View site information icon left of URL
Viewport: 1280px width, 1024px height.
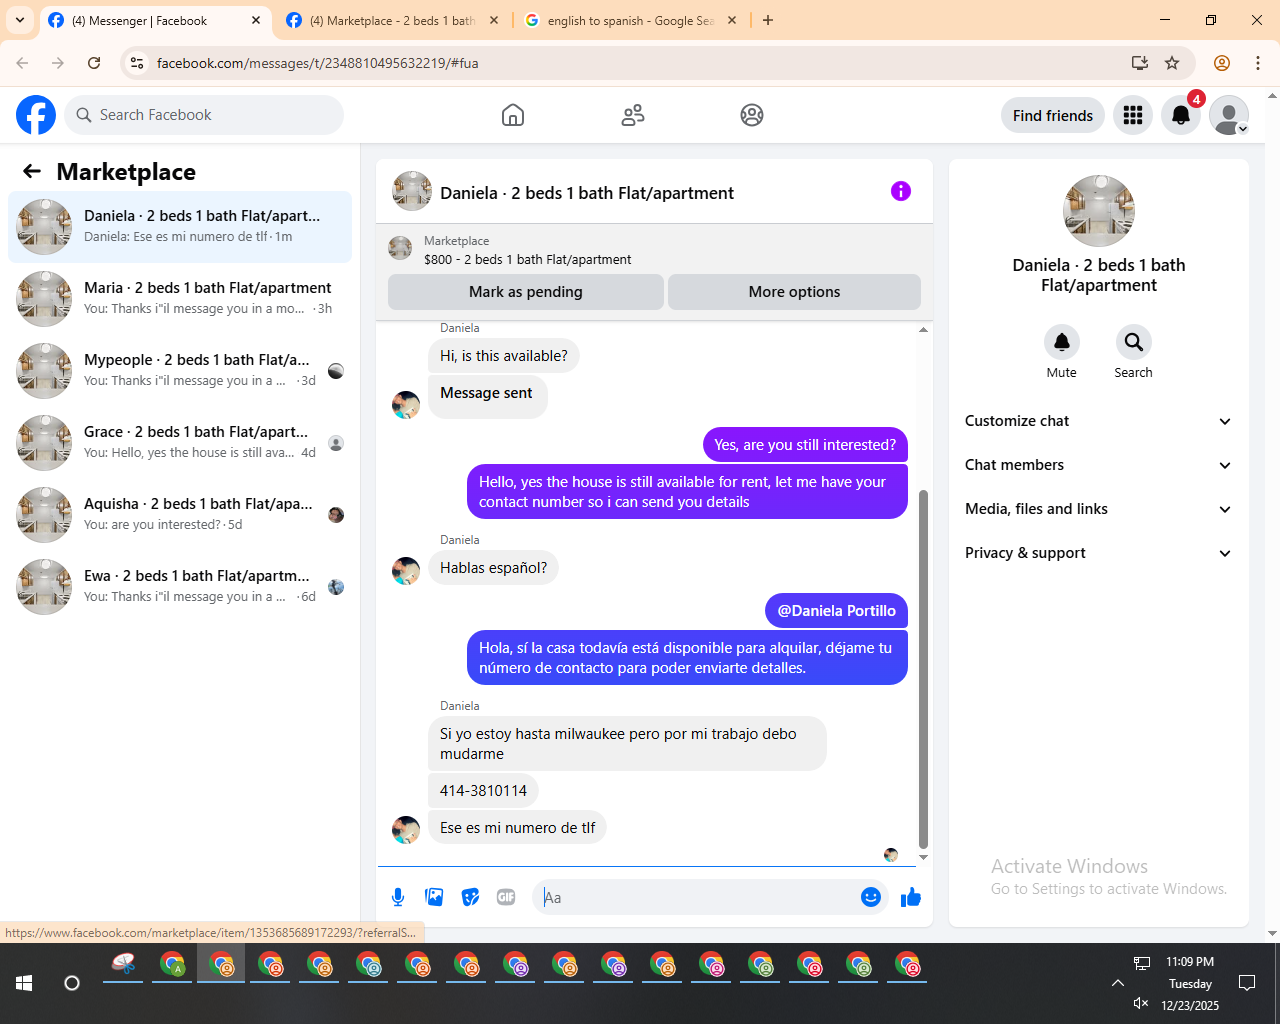pos(138,63)
